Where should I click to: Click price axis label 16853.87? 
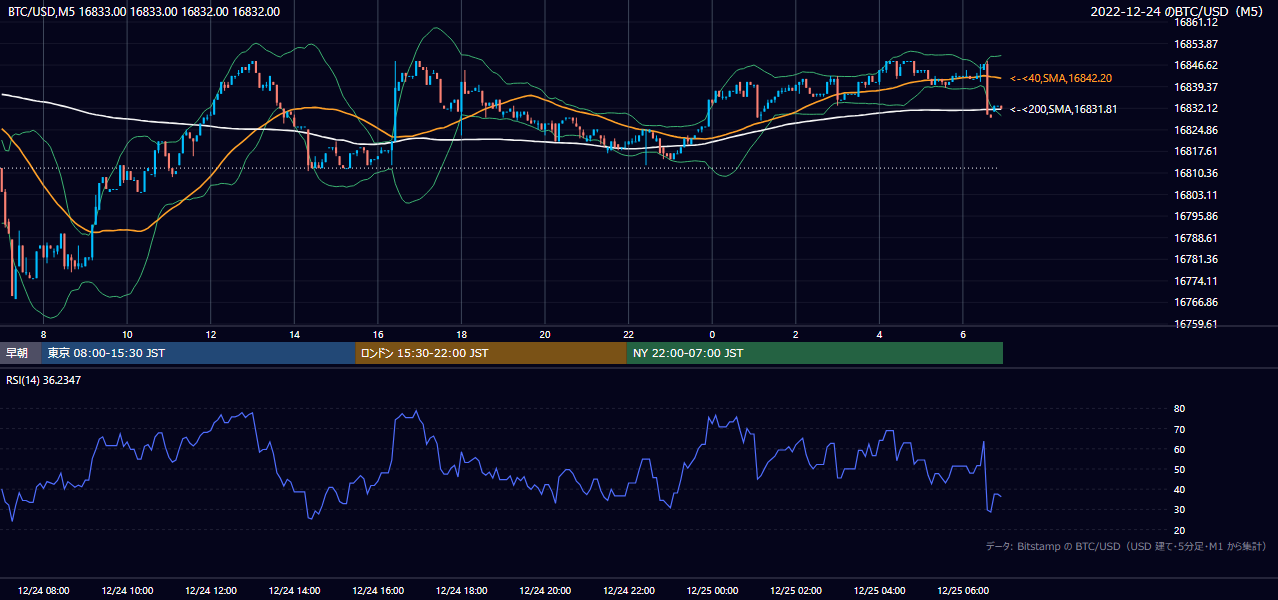pos(1196,44)
